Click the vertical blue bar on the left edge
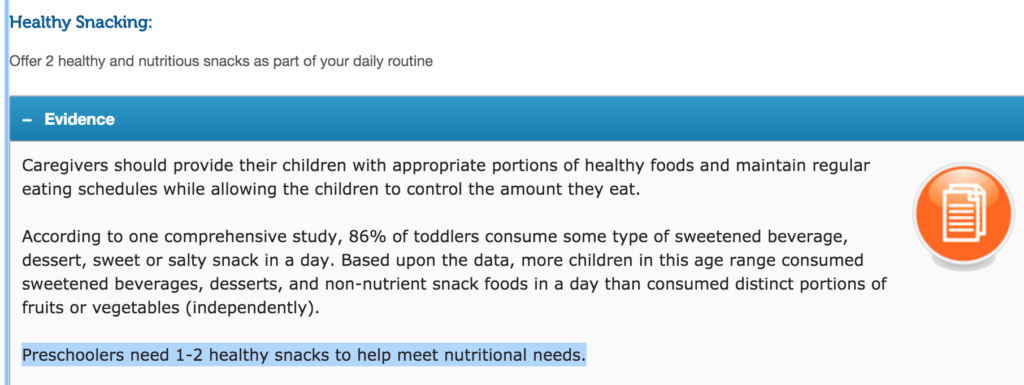 [x=7, y=192]
